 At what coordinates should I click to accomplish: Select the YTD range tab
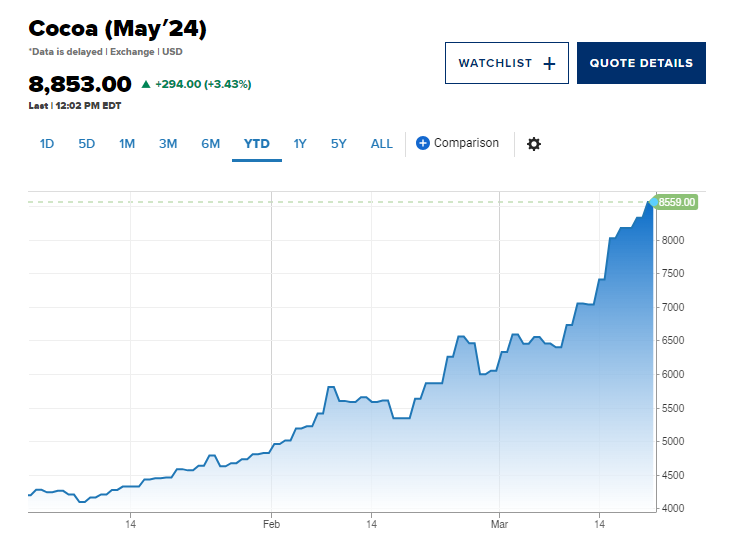[x=257, y=144]
